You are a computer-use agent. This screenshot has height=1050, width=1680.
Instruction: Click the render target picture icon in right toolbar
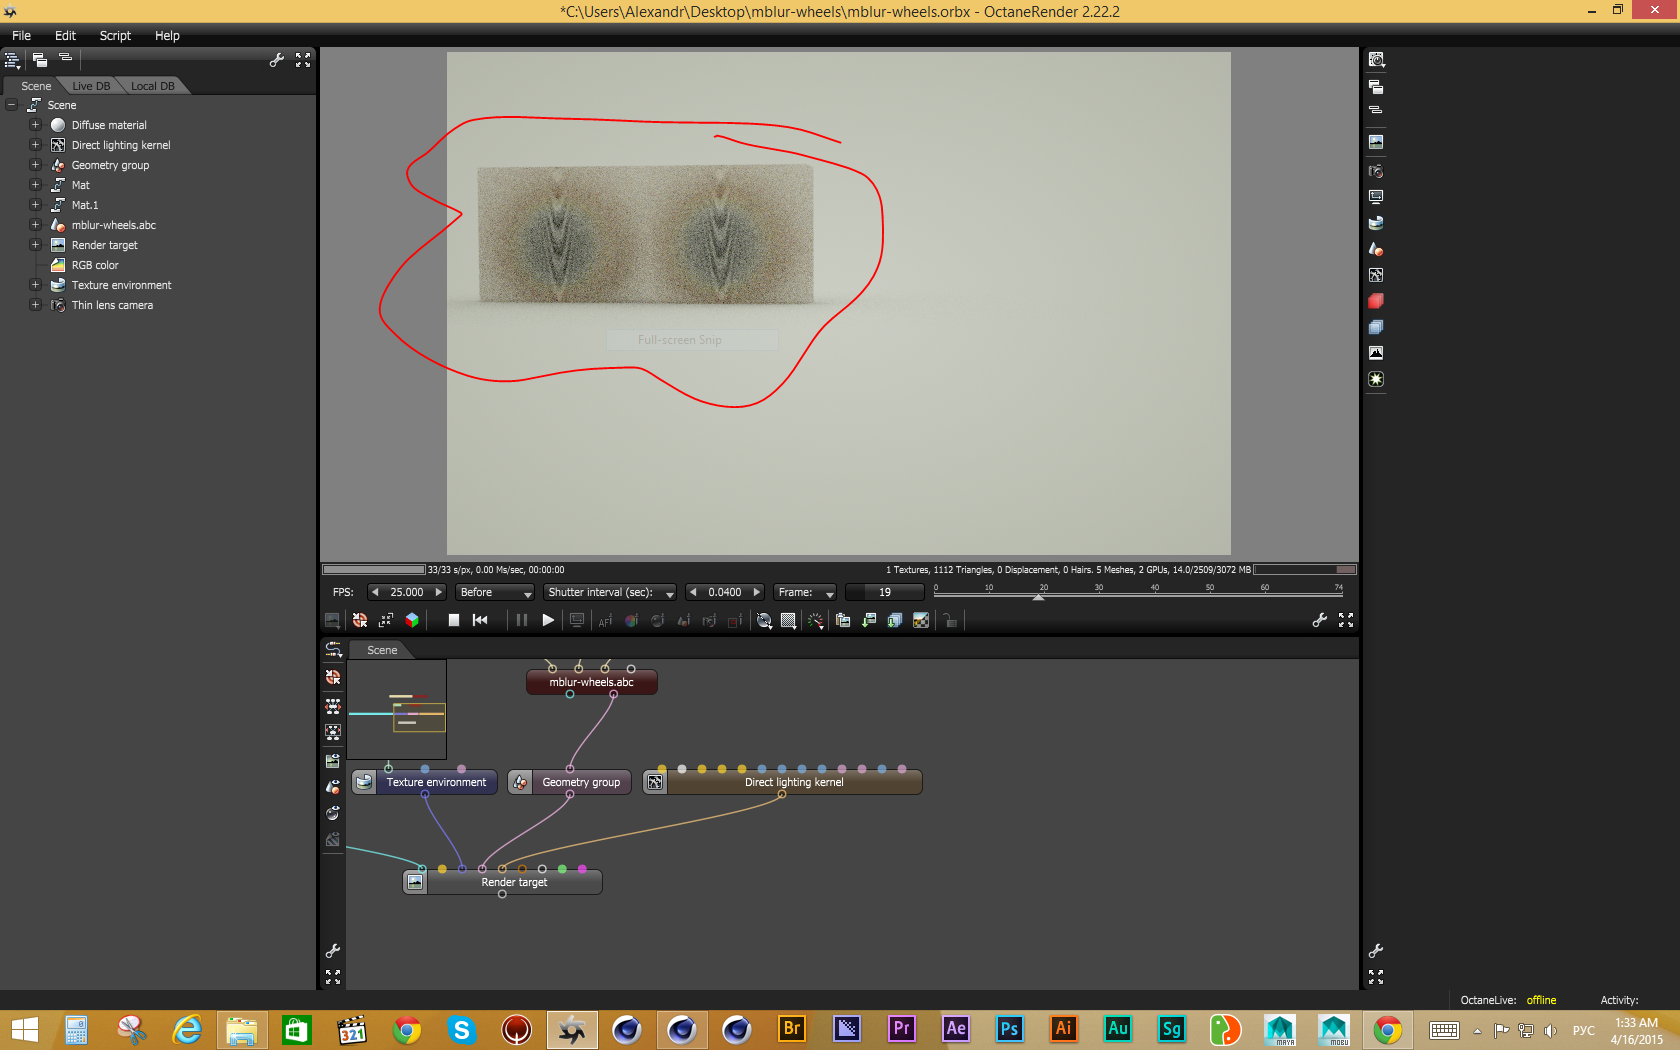point(1376,142)
